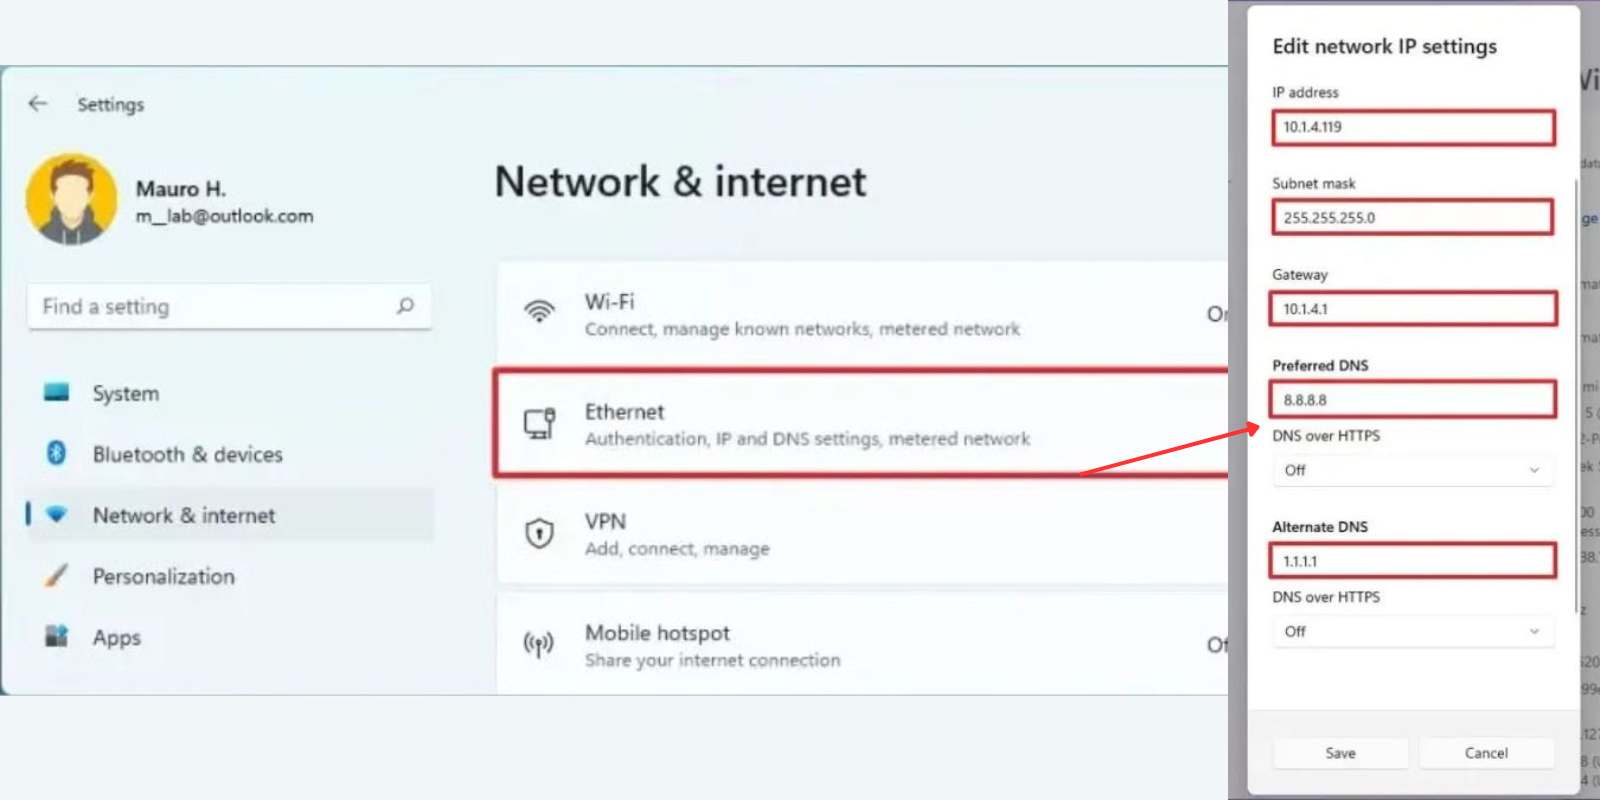Click the back arrow next to Settings
1600x800 pixels.
38,104
